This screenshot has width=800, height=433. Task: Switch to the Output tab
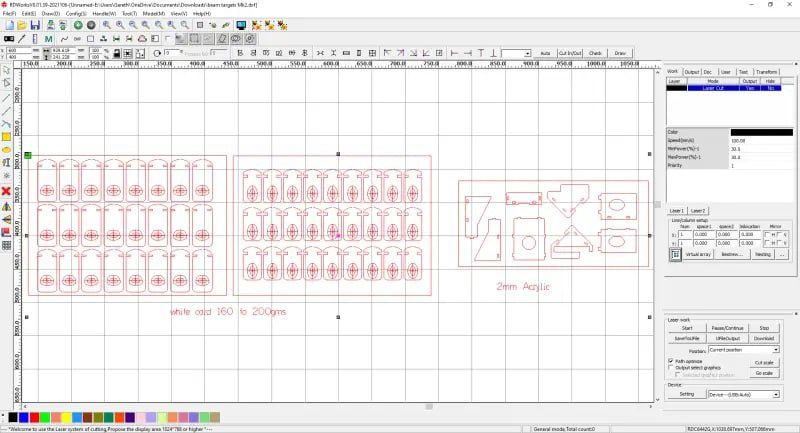point(691,72)
